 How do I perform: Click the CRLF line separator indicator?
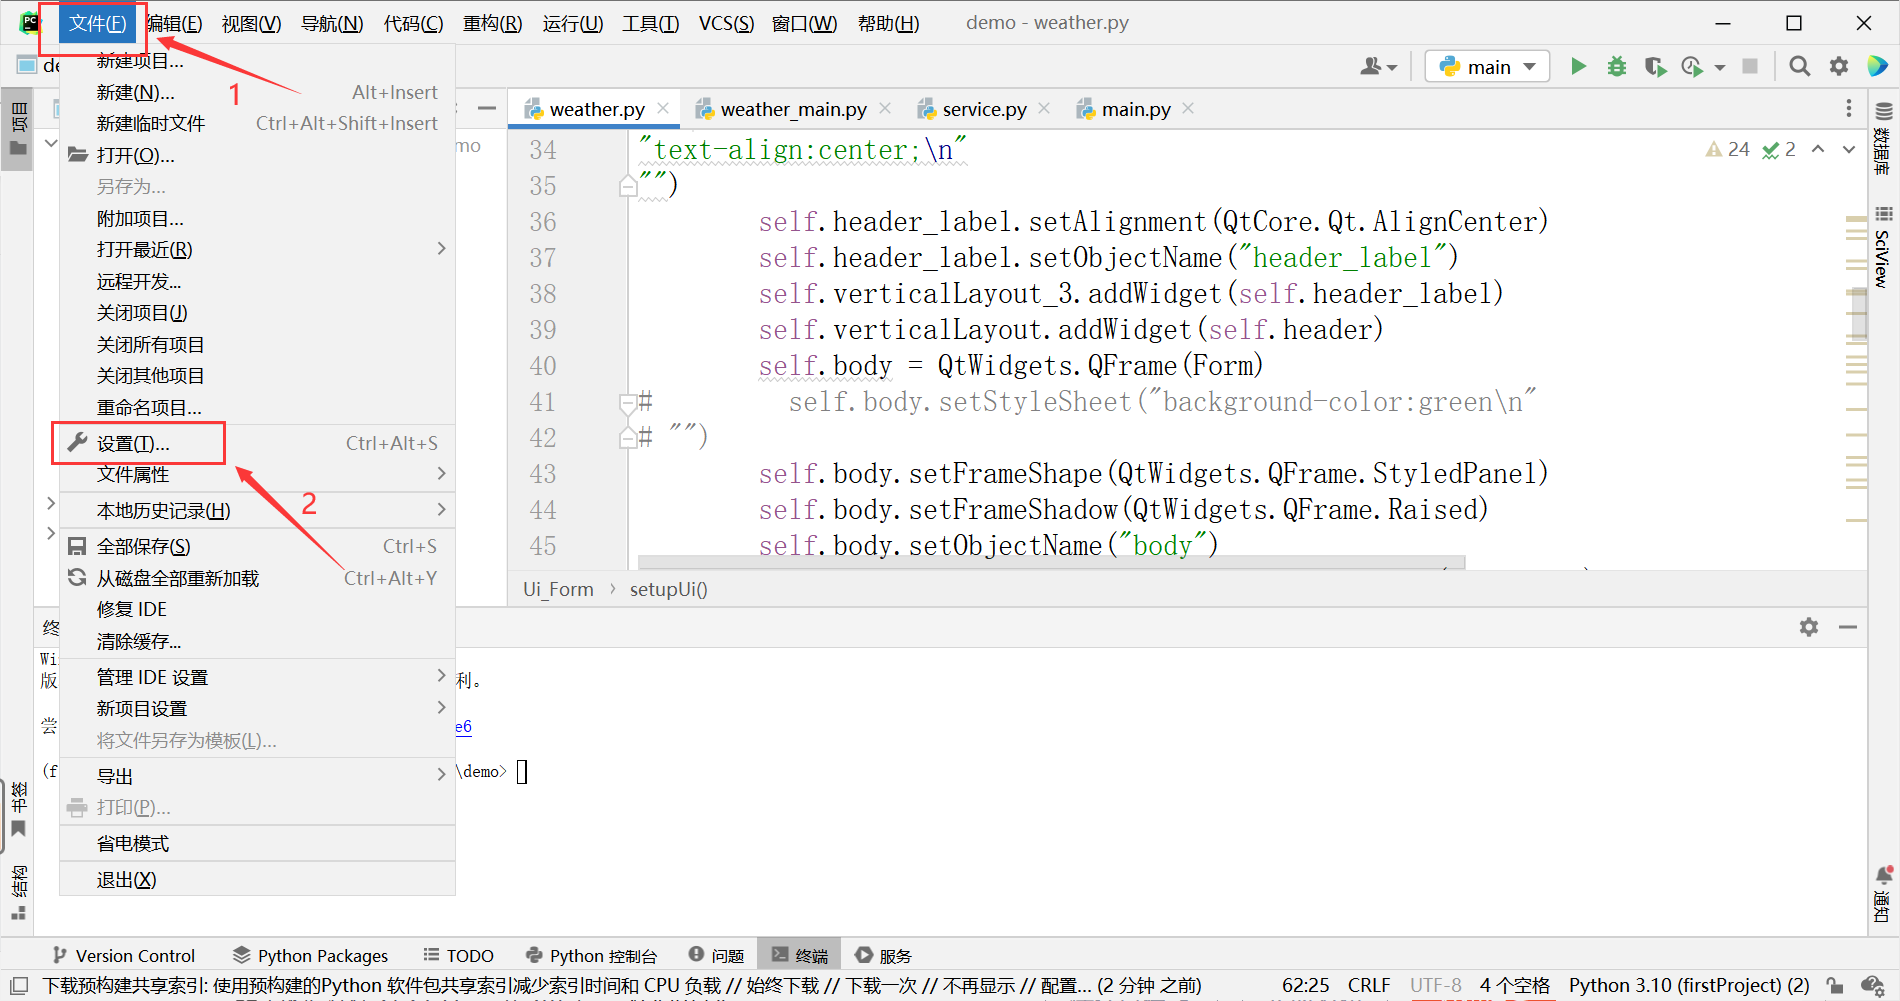[1368, 985]
